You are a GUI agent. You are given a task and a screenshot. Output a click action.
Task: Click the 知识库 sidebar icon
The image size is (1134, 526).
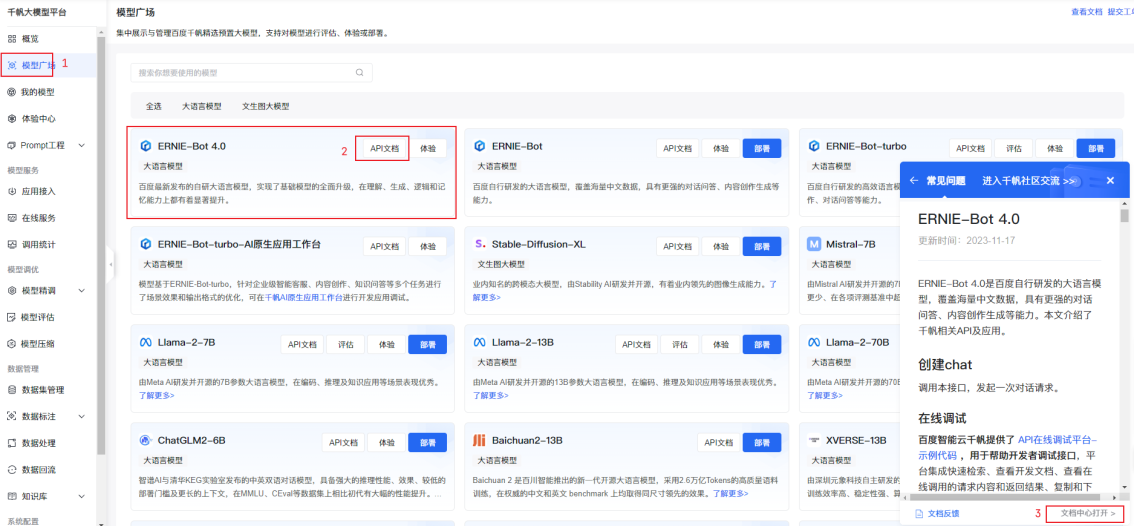pyautogui.click(x=12, y=496)
